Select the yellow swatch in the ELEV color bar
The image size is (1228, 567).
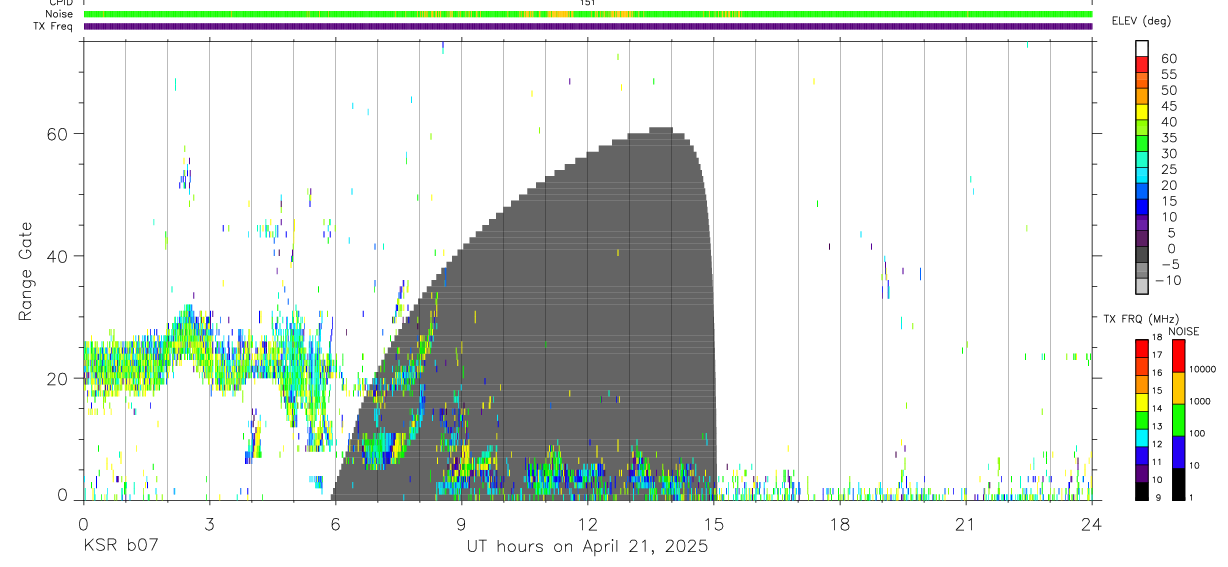pos(1142,112)
